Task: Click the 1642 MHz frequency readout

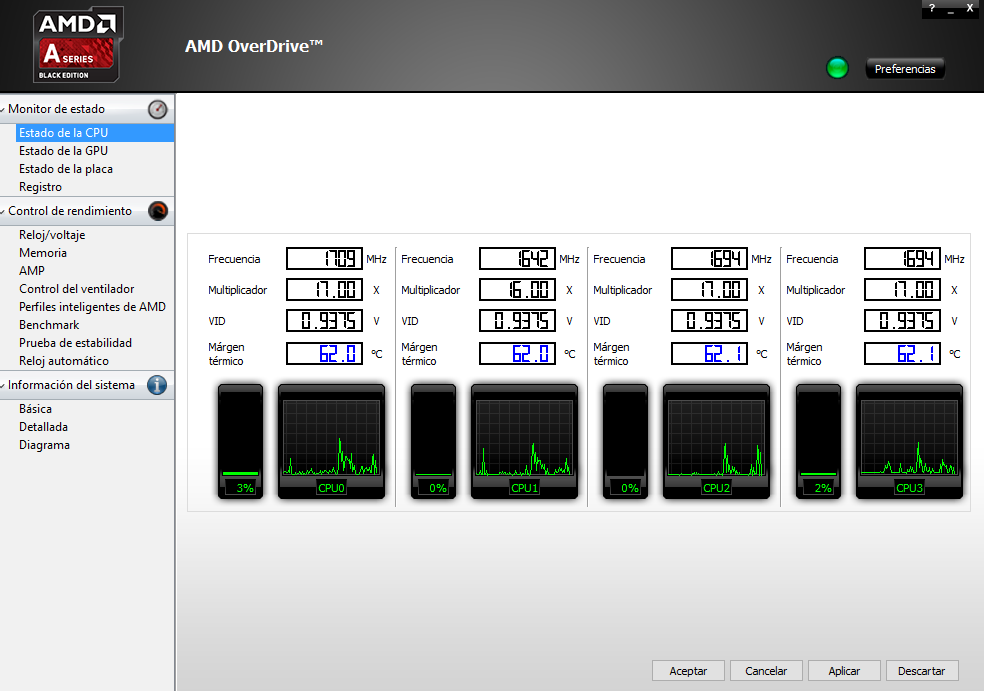Action: click(x=517, y=259)
